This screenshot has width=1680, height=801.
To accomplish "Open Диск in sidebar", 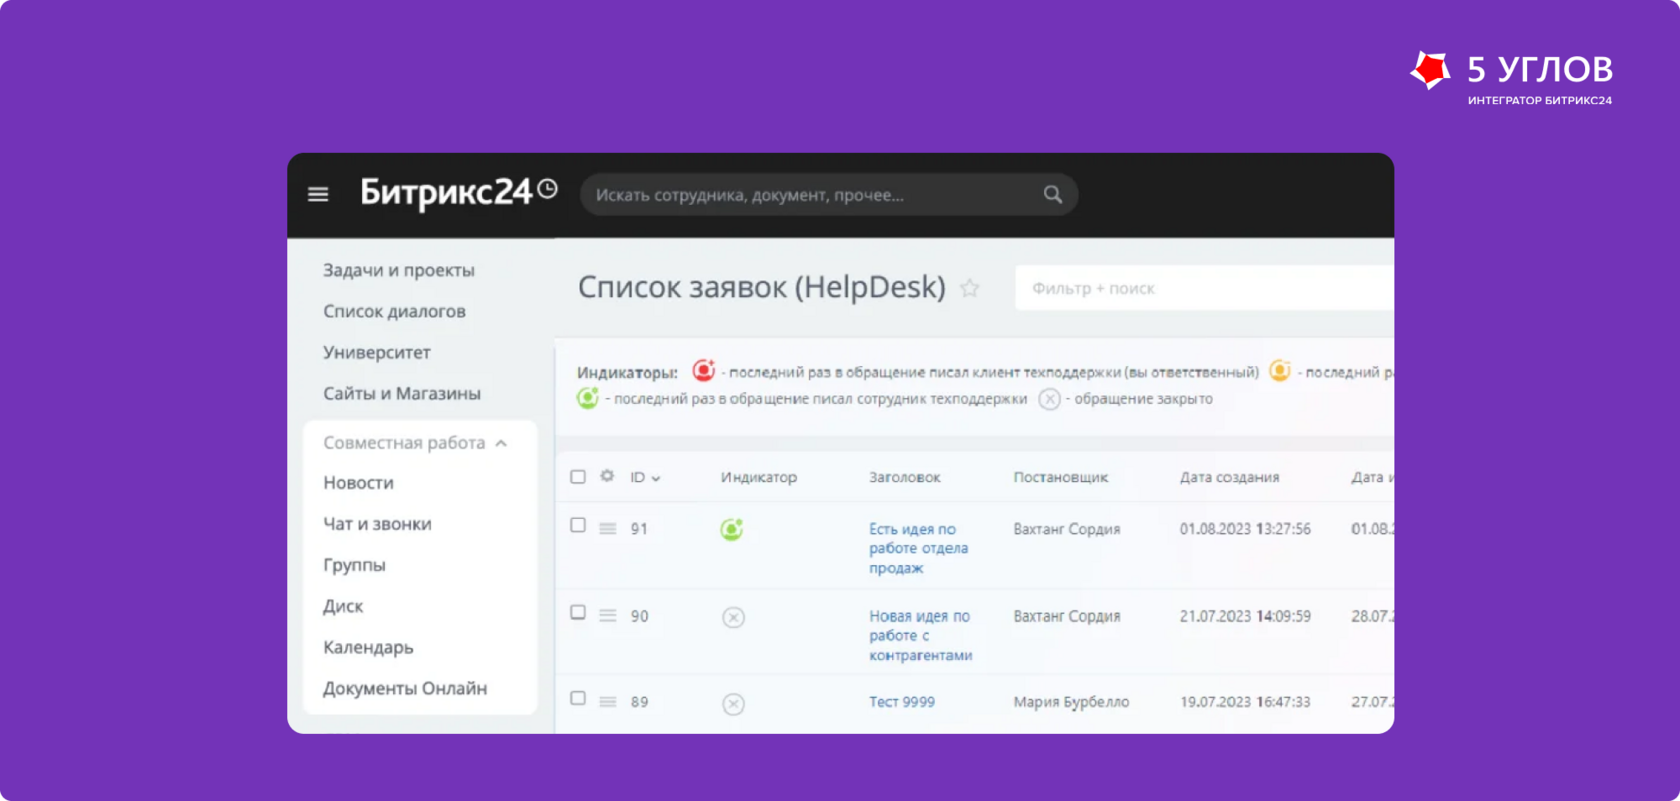I will click(343, 606).
